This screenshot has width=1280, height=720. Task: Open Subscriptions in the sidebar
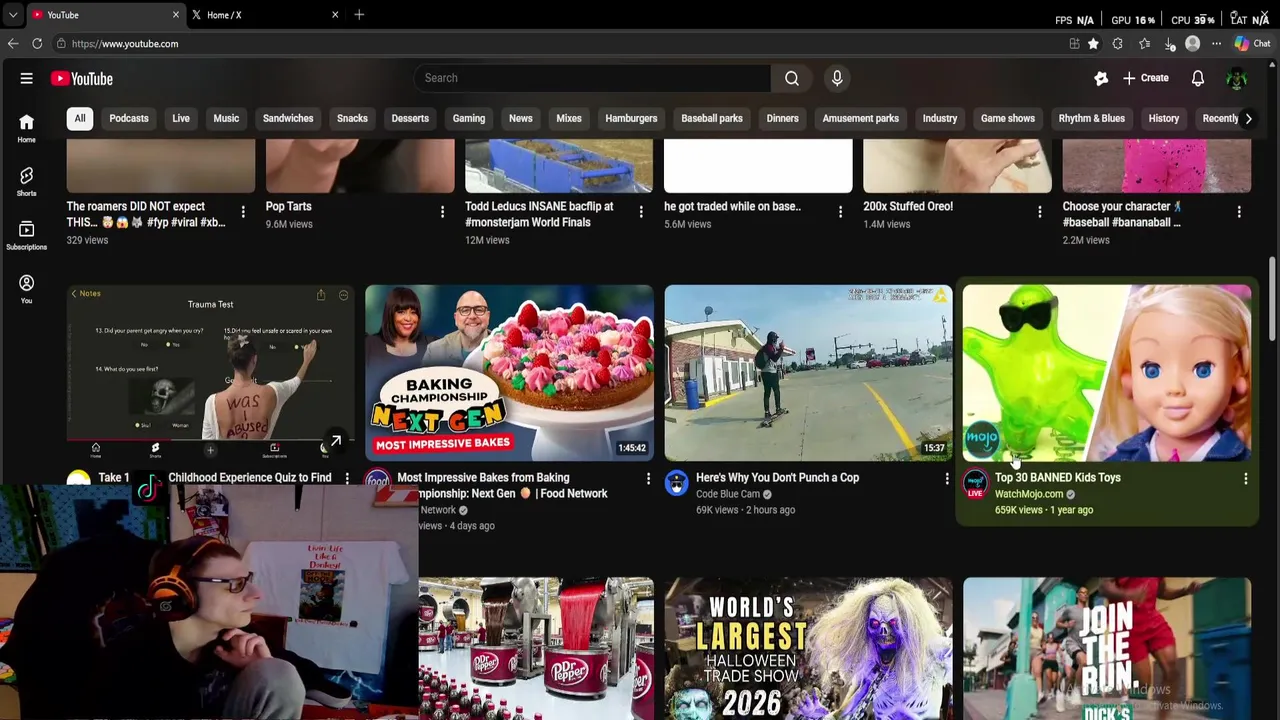pyautogui.click(x=27, y=235)
